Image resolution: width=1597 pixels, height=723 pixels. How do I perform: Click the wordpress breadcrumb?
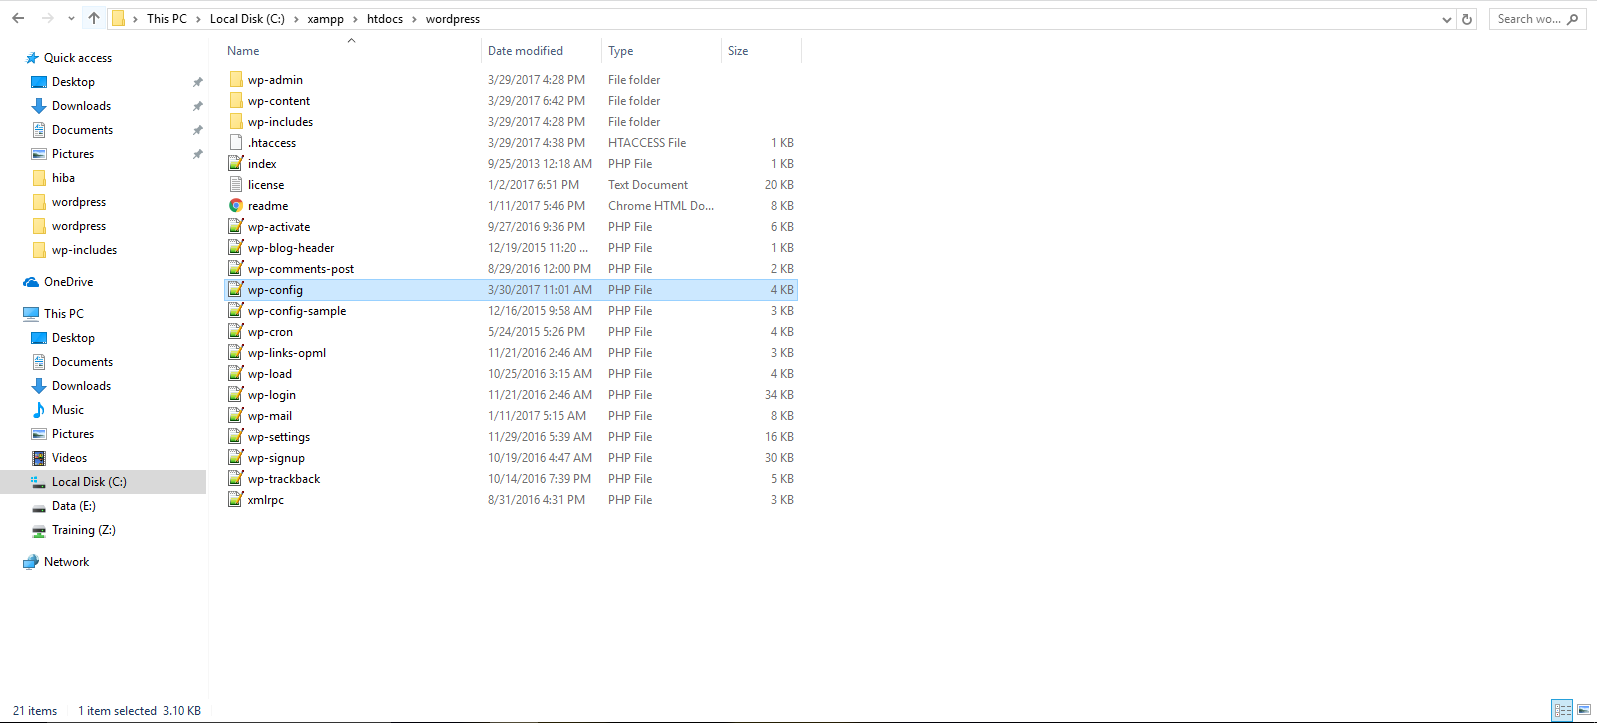tap(452, 19)
